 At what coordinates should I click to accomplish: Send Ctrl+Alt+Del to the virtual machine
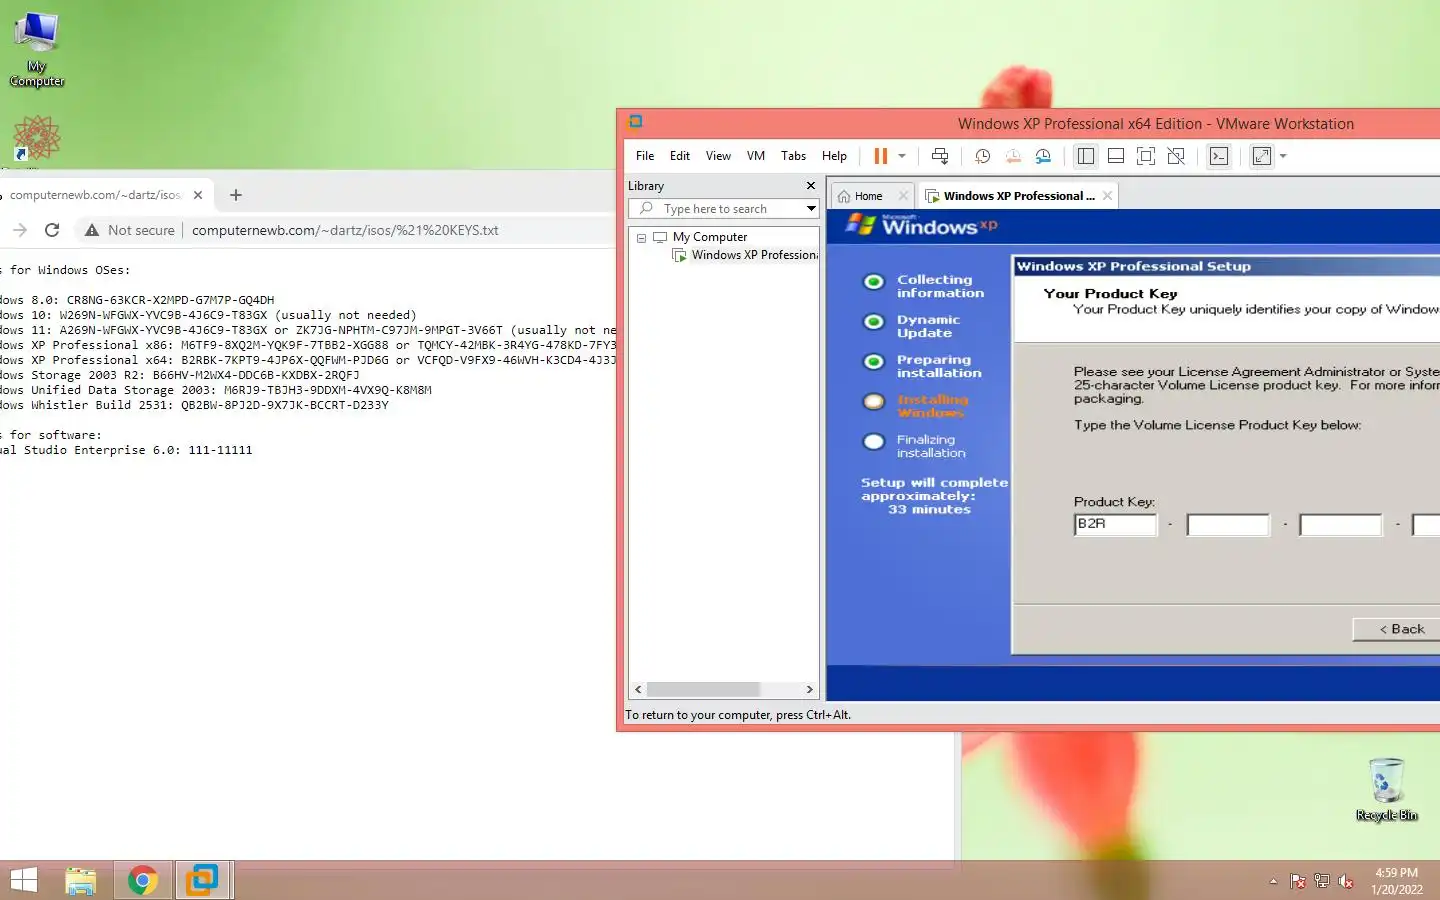pyautogui.click(x=940, y=156)
